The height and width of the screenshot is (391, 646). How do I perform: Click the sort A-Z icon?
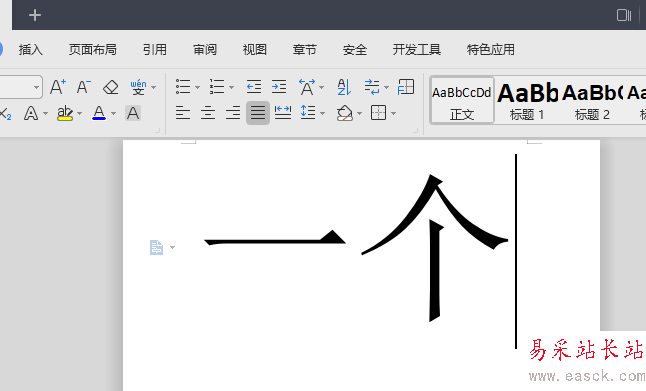coord(344,87)
